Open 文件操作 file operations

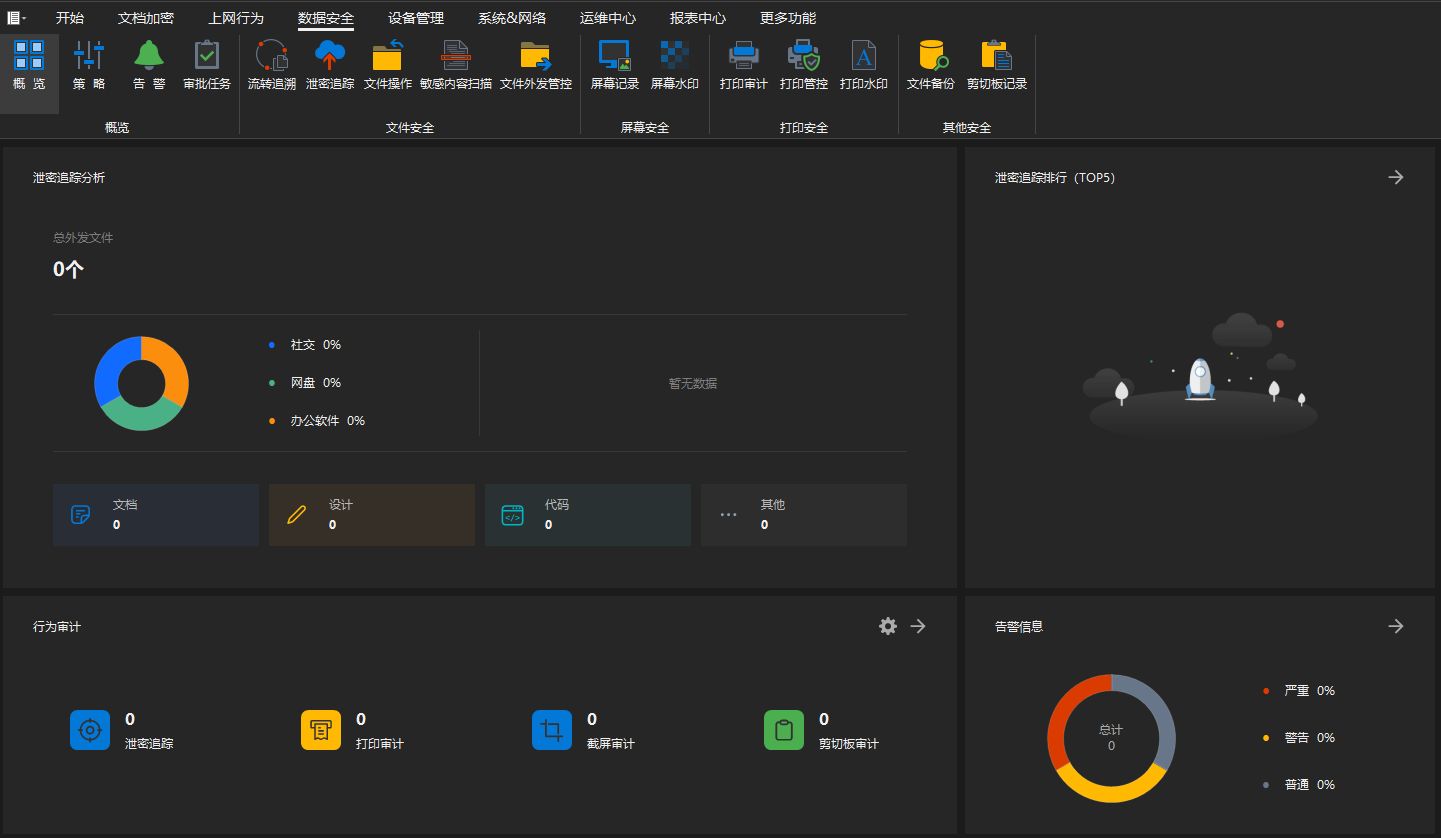click(388, 66)
